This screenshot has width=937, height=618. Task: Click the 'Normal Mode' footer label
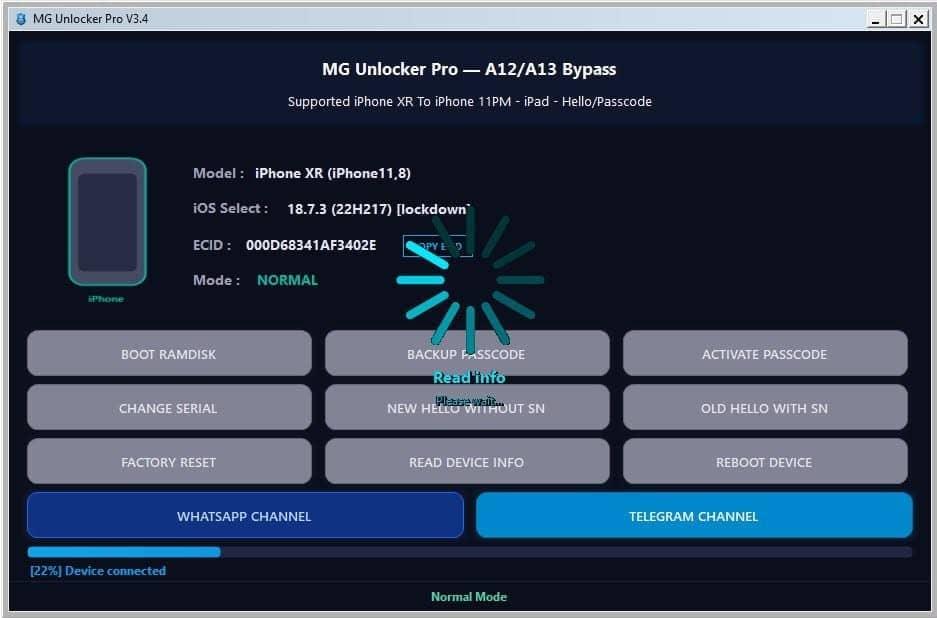(x=469, y=596)
